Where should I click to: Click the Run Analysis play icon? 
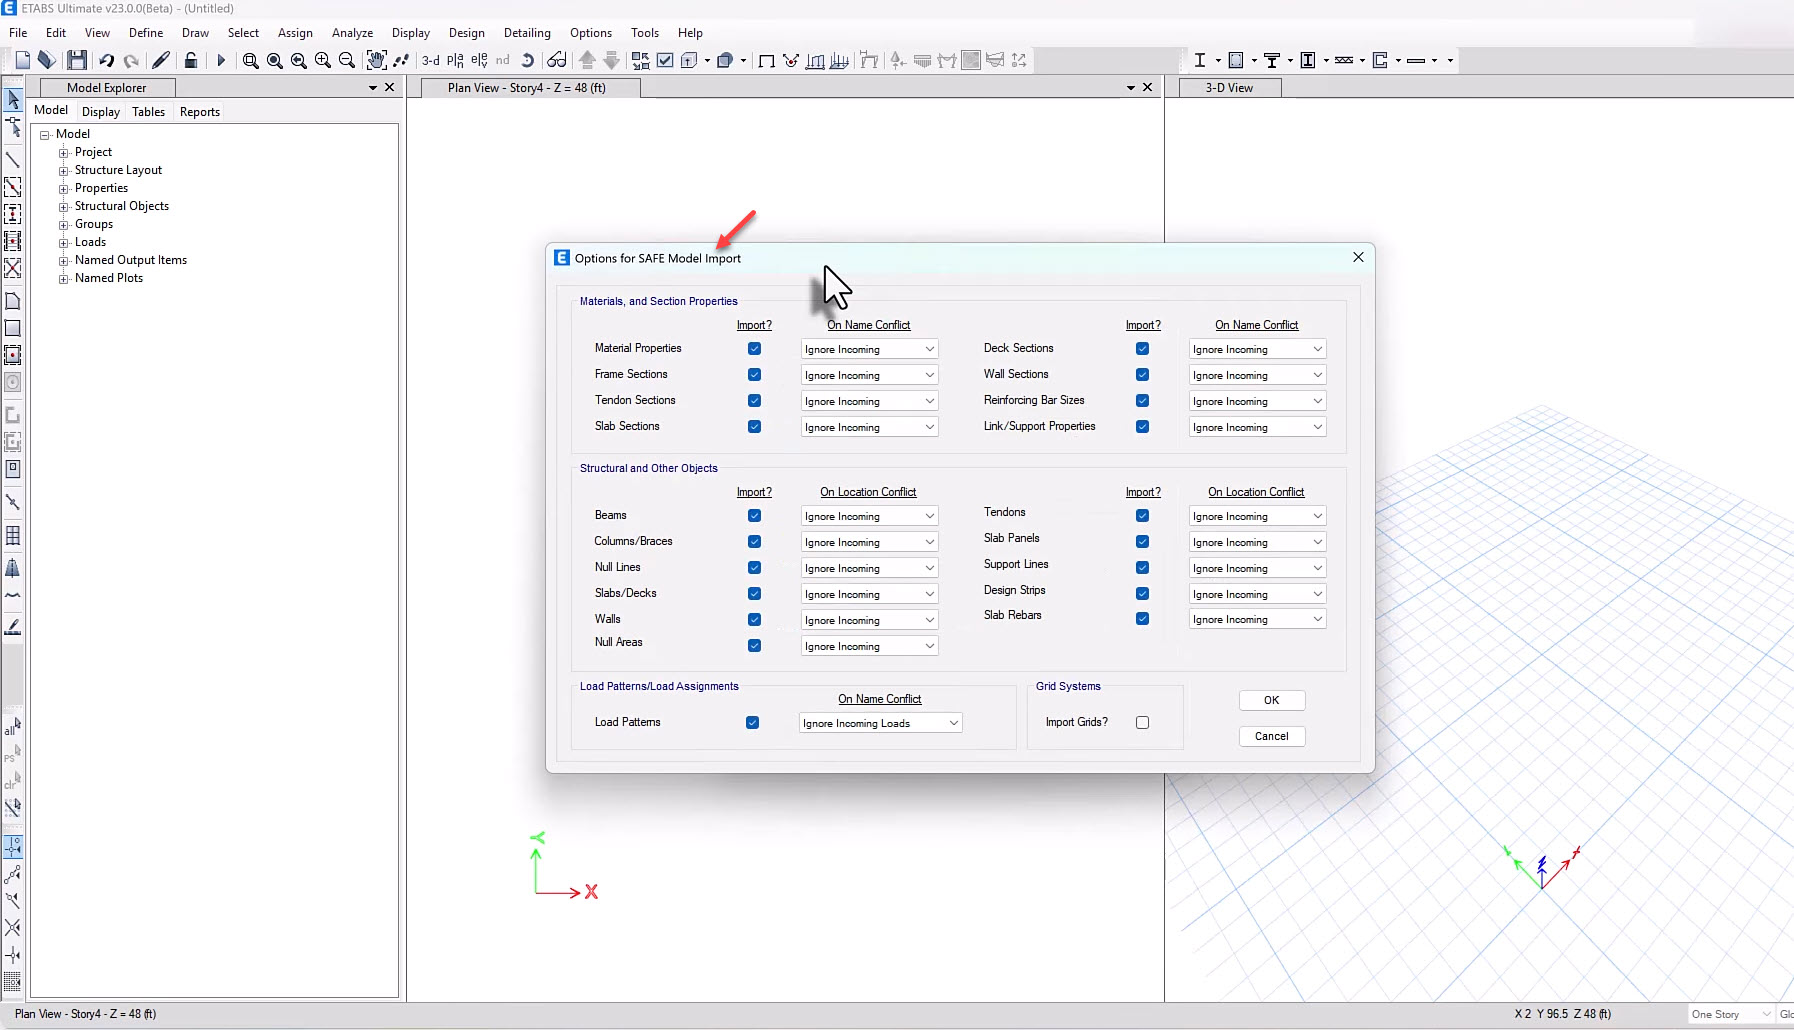click(221, 61)
